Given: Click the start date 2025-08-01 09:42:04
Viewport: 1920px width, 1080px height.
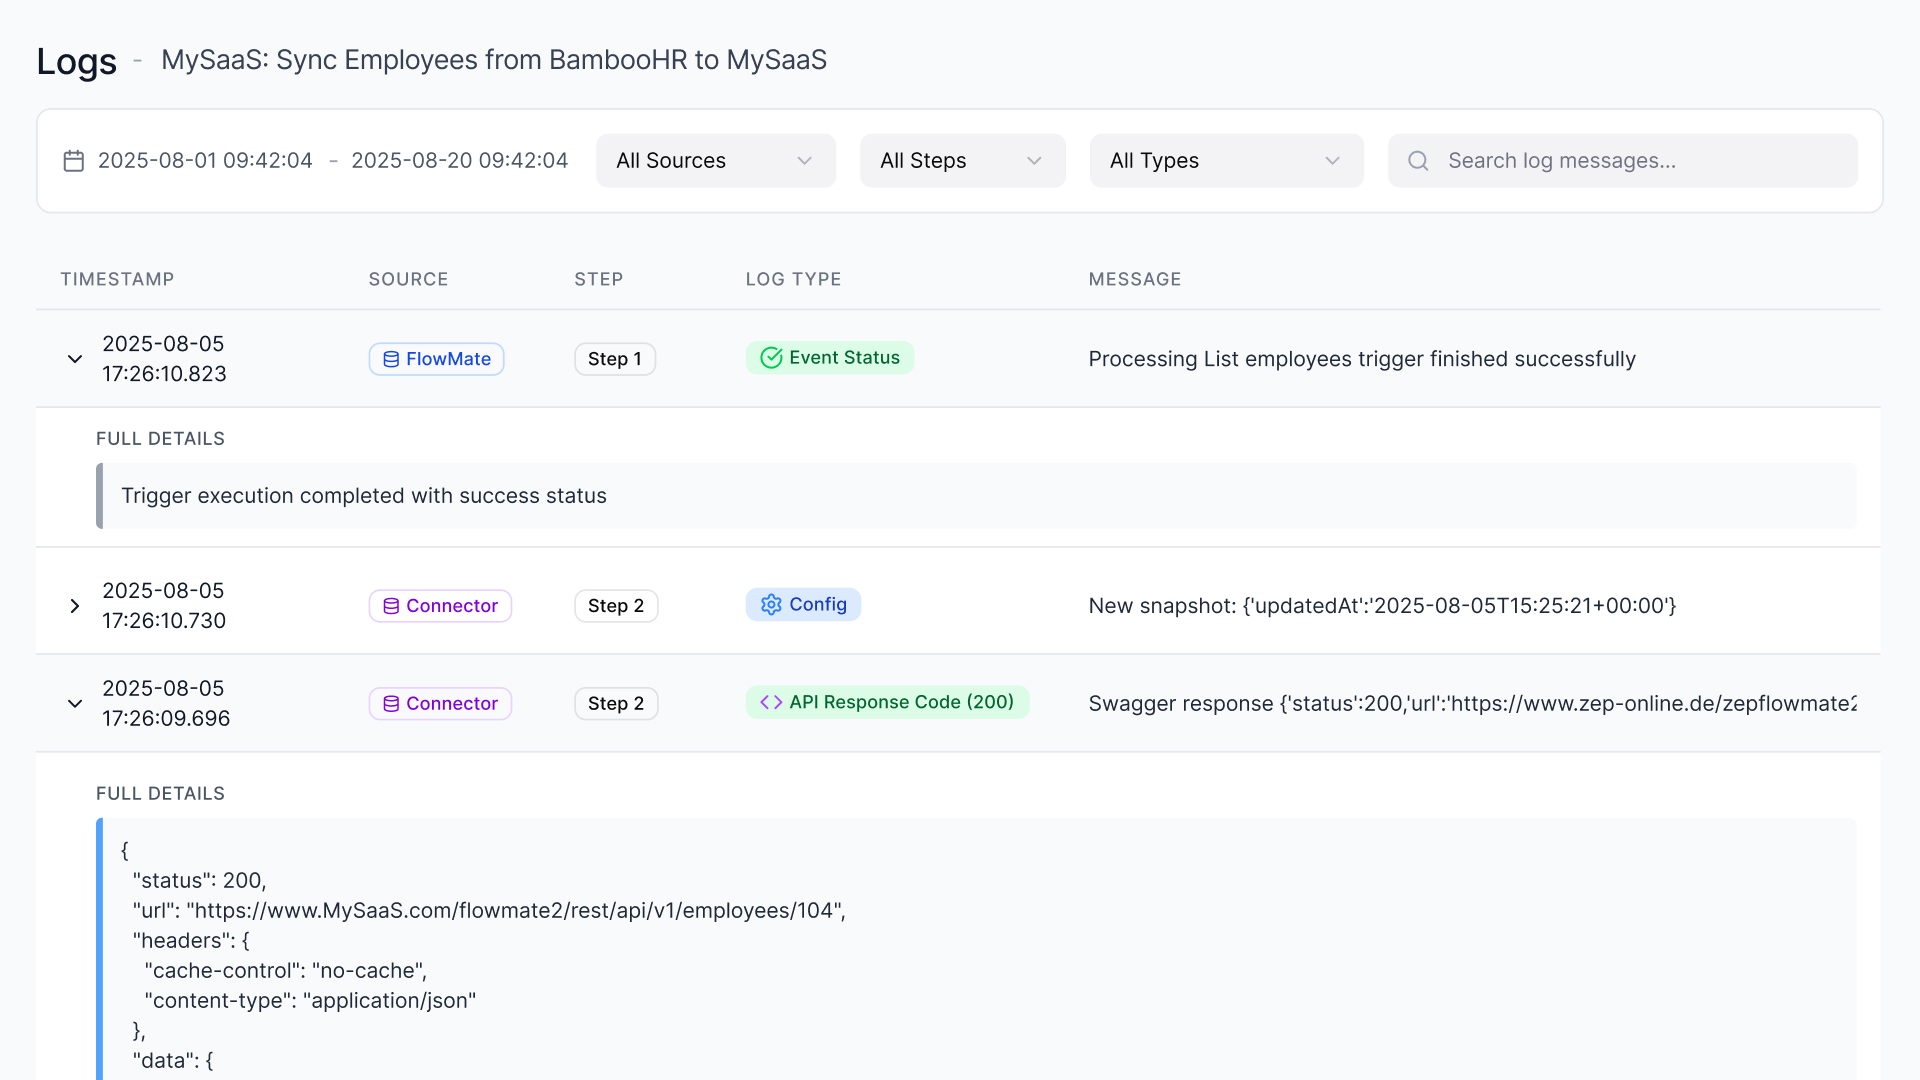Looking at the screenshot, I should 205,161.
